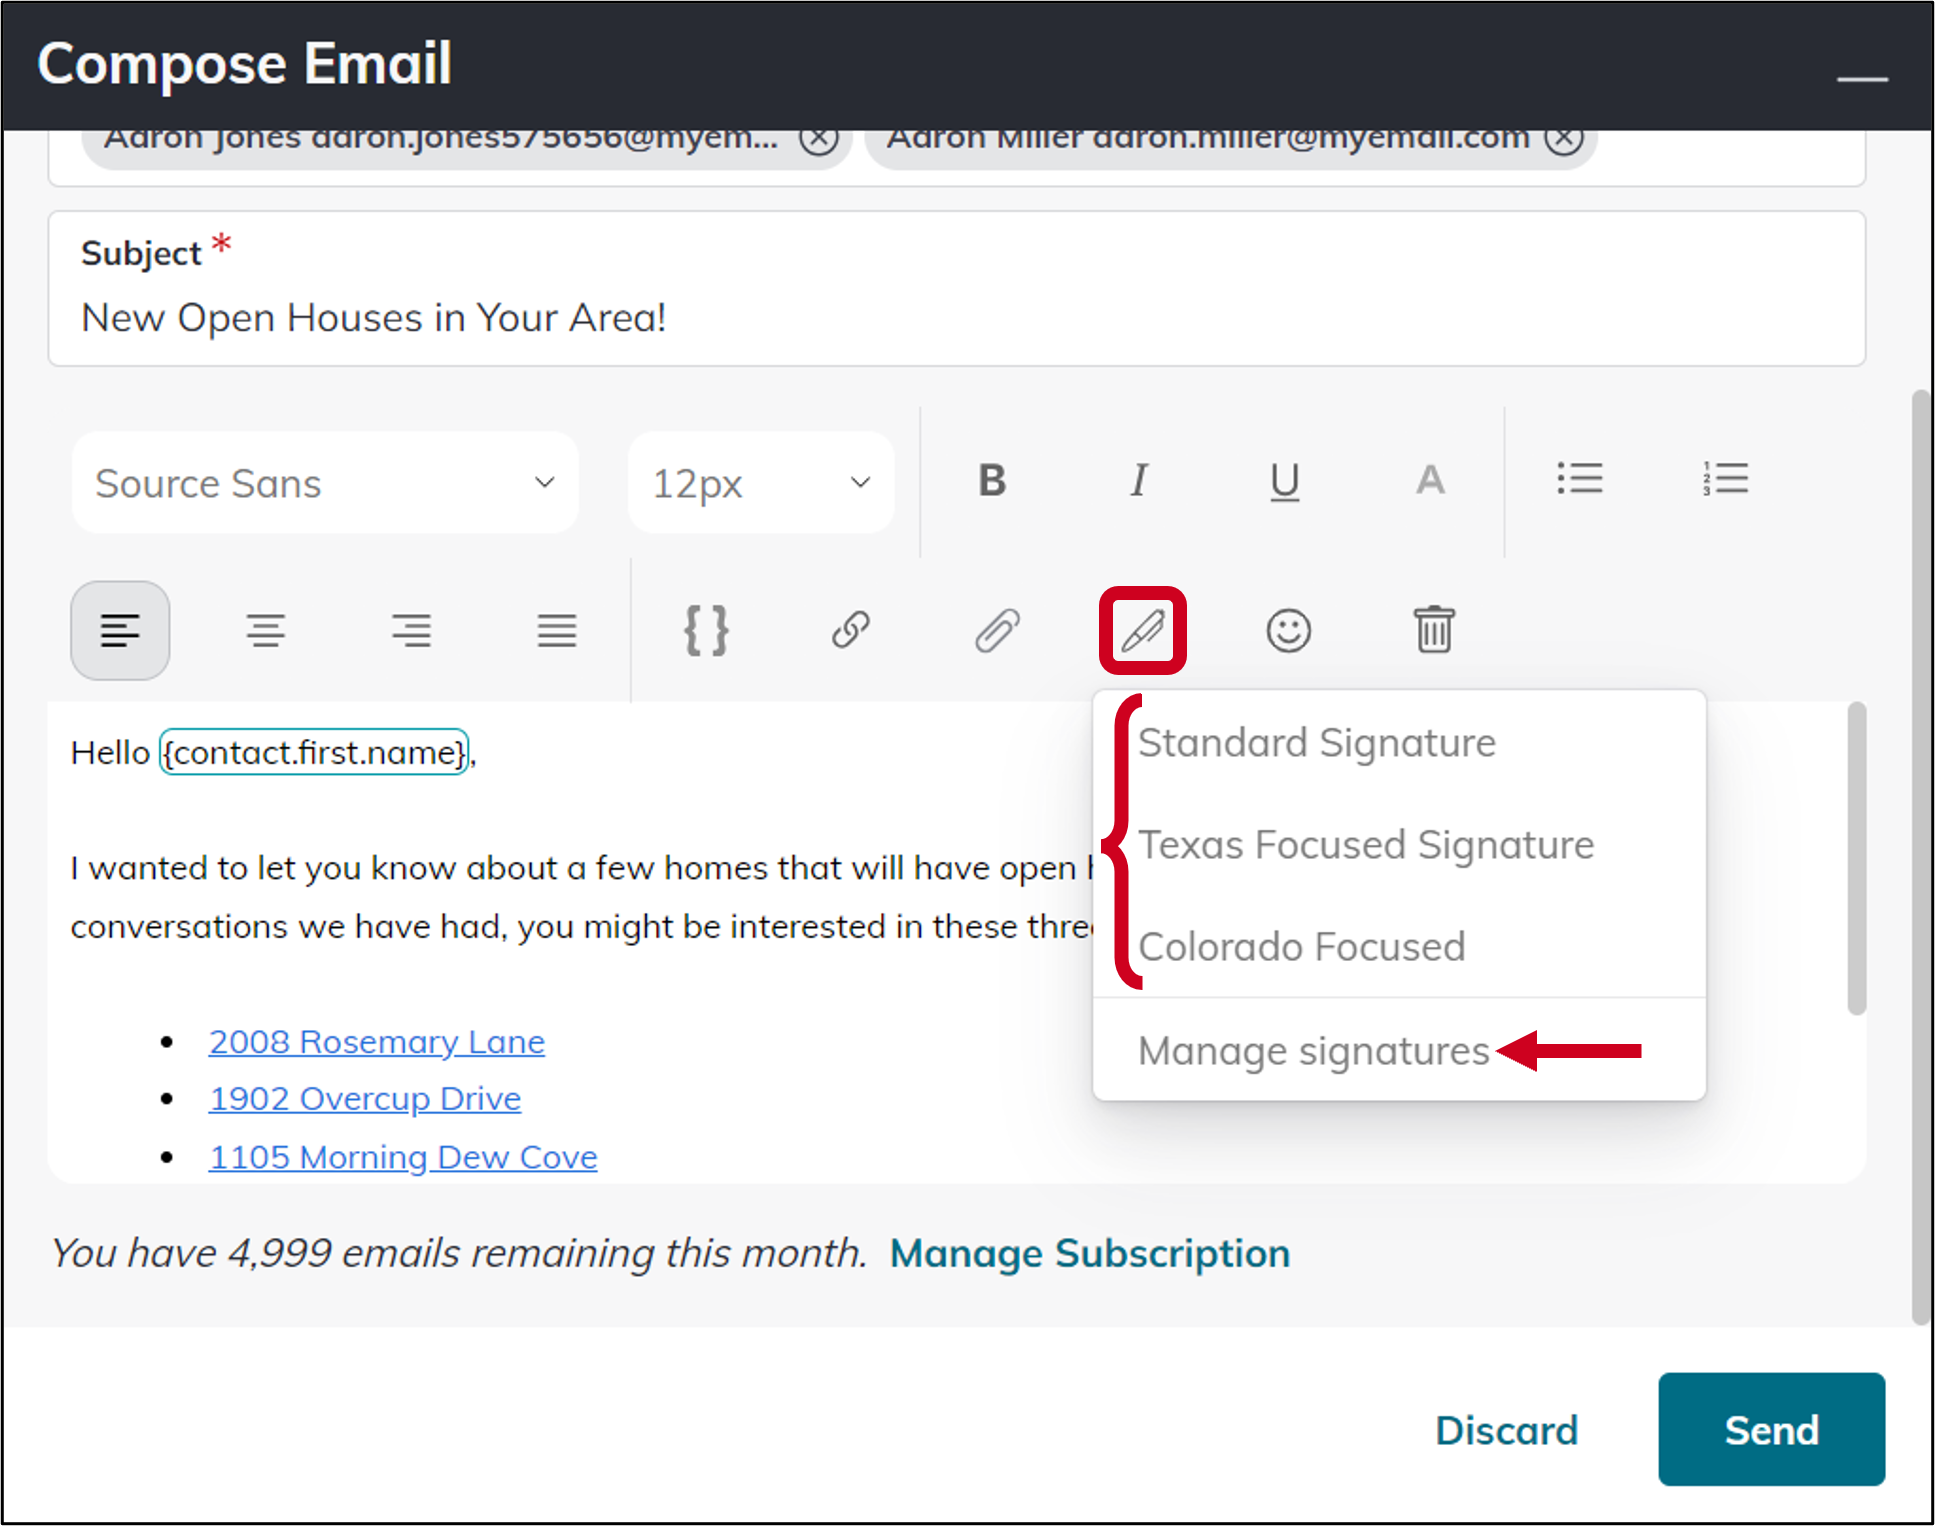
Task: Attach a file with paperclip icon
Action: pyautogui.click(x=996, y=630)
